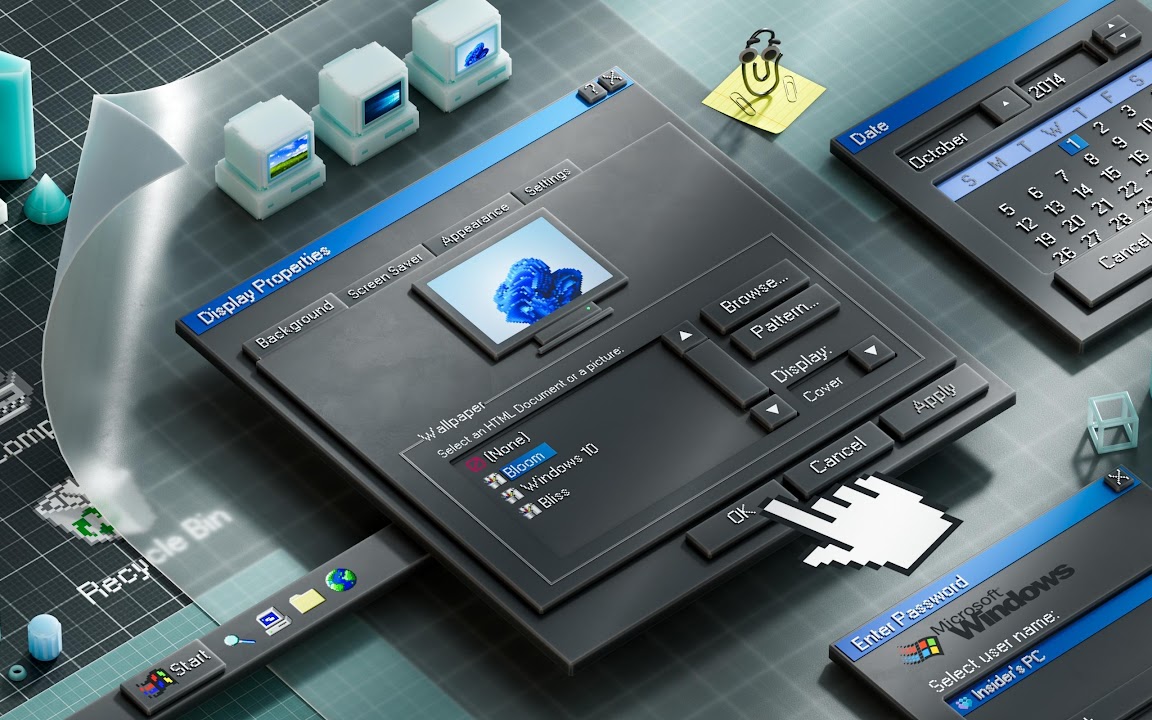Select day 12 in the calendar

pyautogui.click(x=1026, y=223)
